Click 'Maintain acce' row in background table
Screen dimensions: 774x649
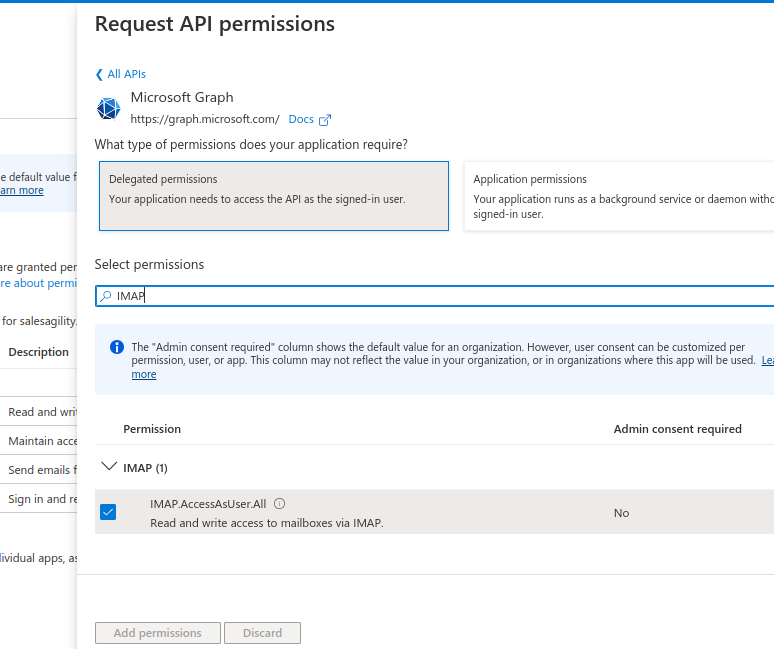click(39, 441)
